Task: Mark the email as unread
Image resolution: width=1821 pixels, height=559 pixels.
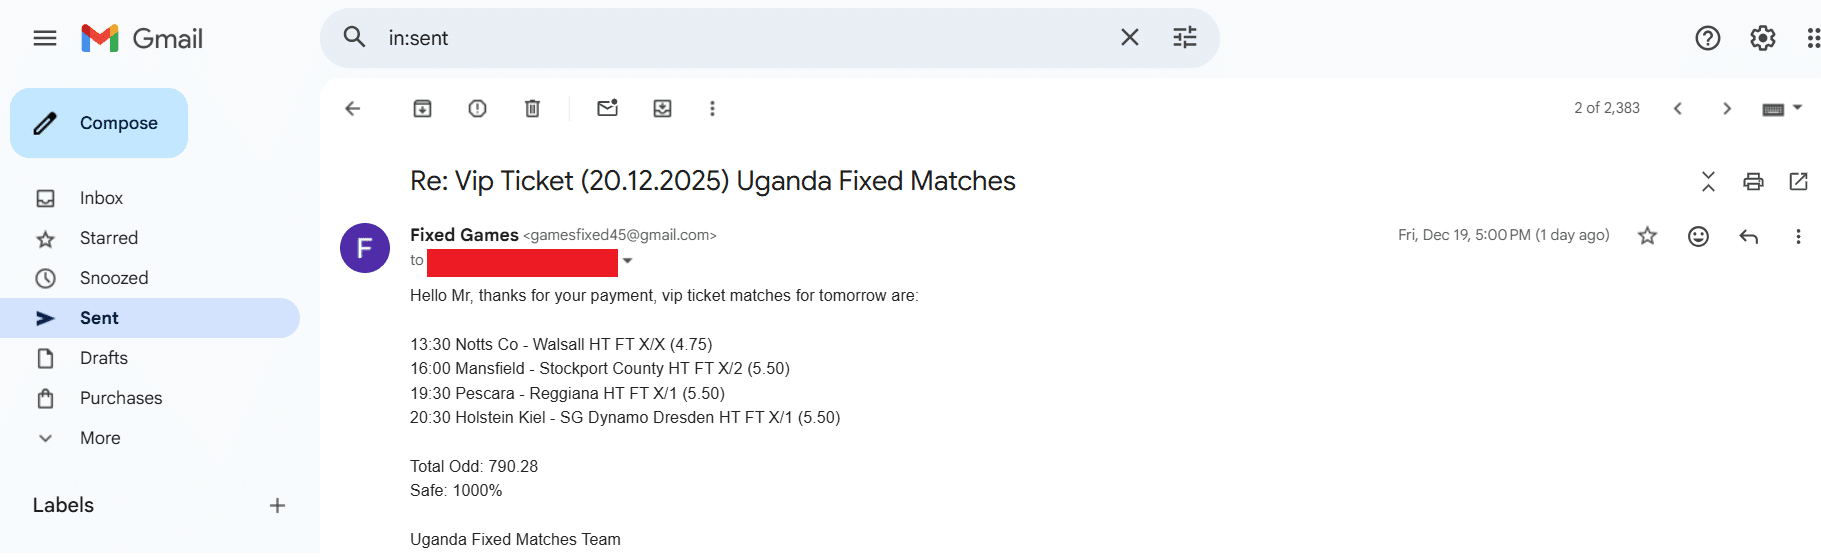Action: tap(607, 108)
